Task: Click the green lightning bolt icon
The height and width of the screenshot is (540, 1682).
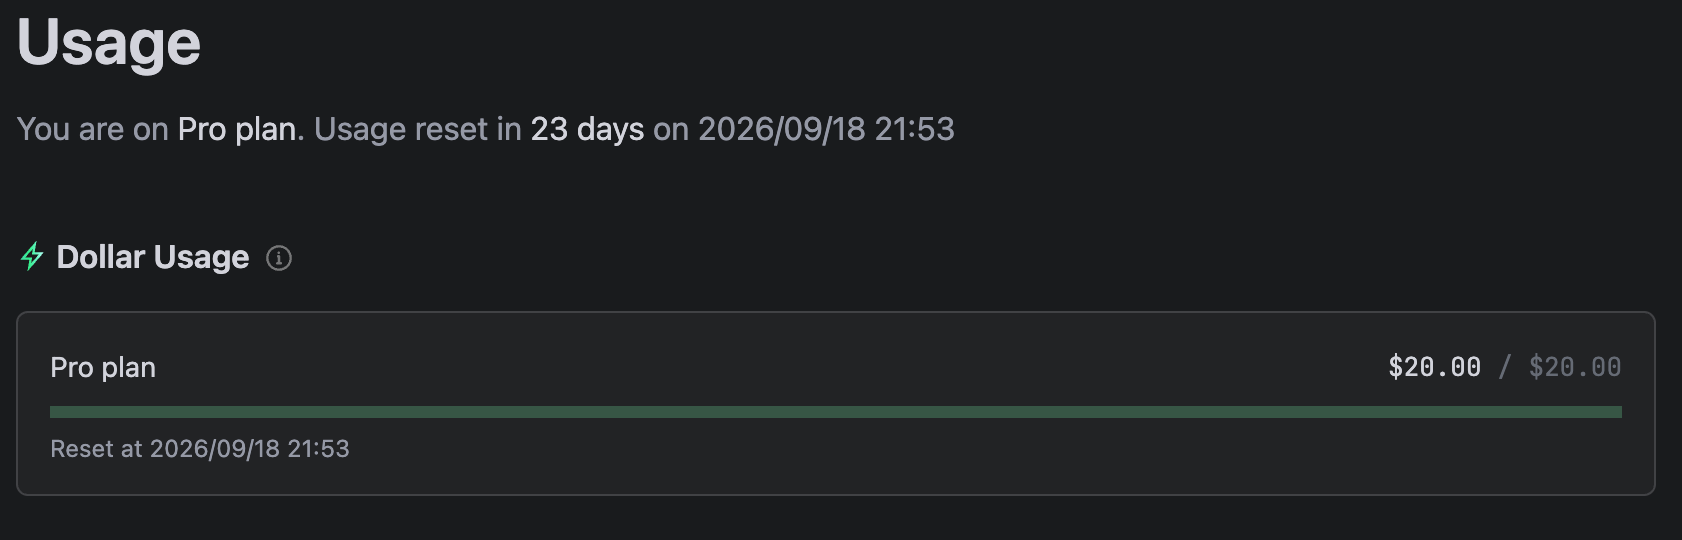Action: [x=32, y=257]
